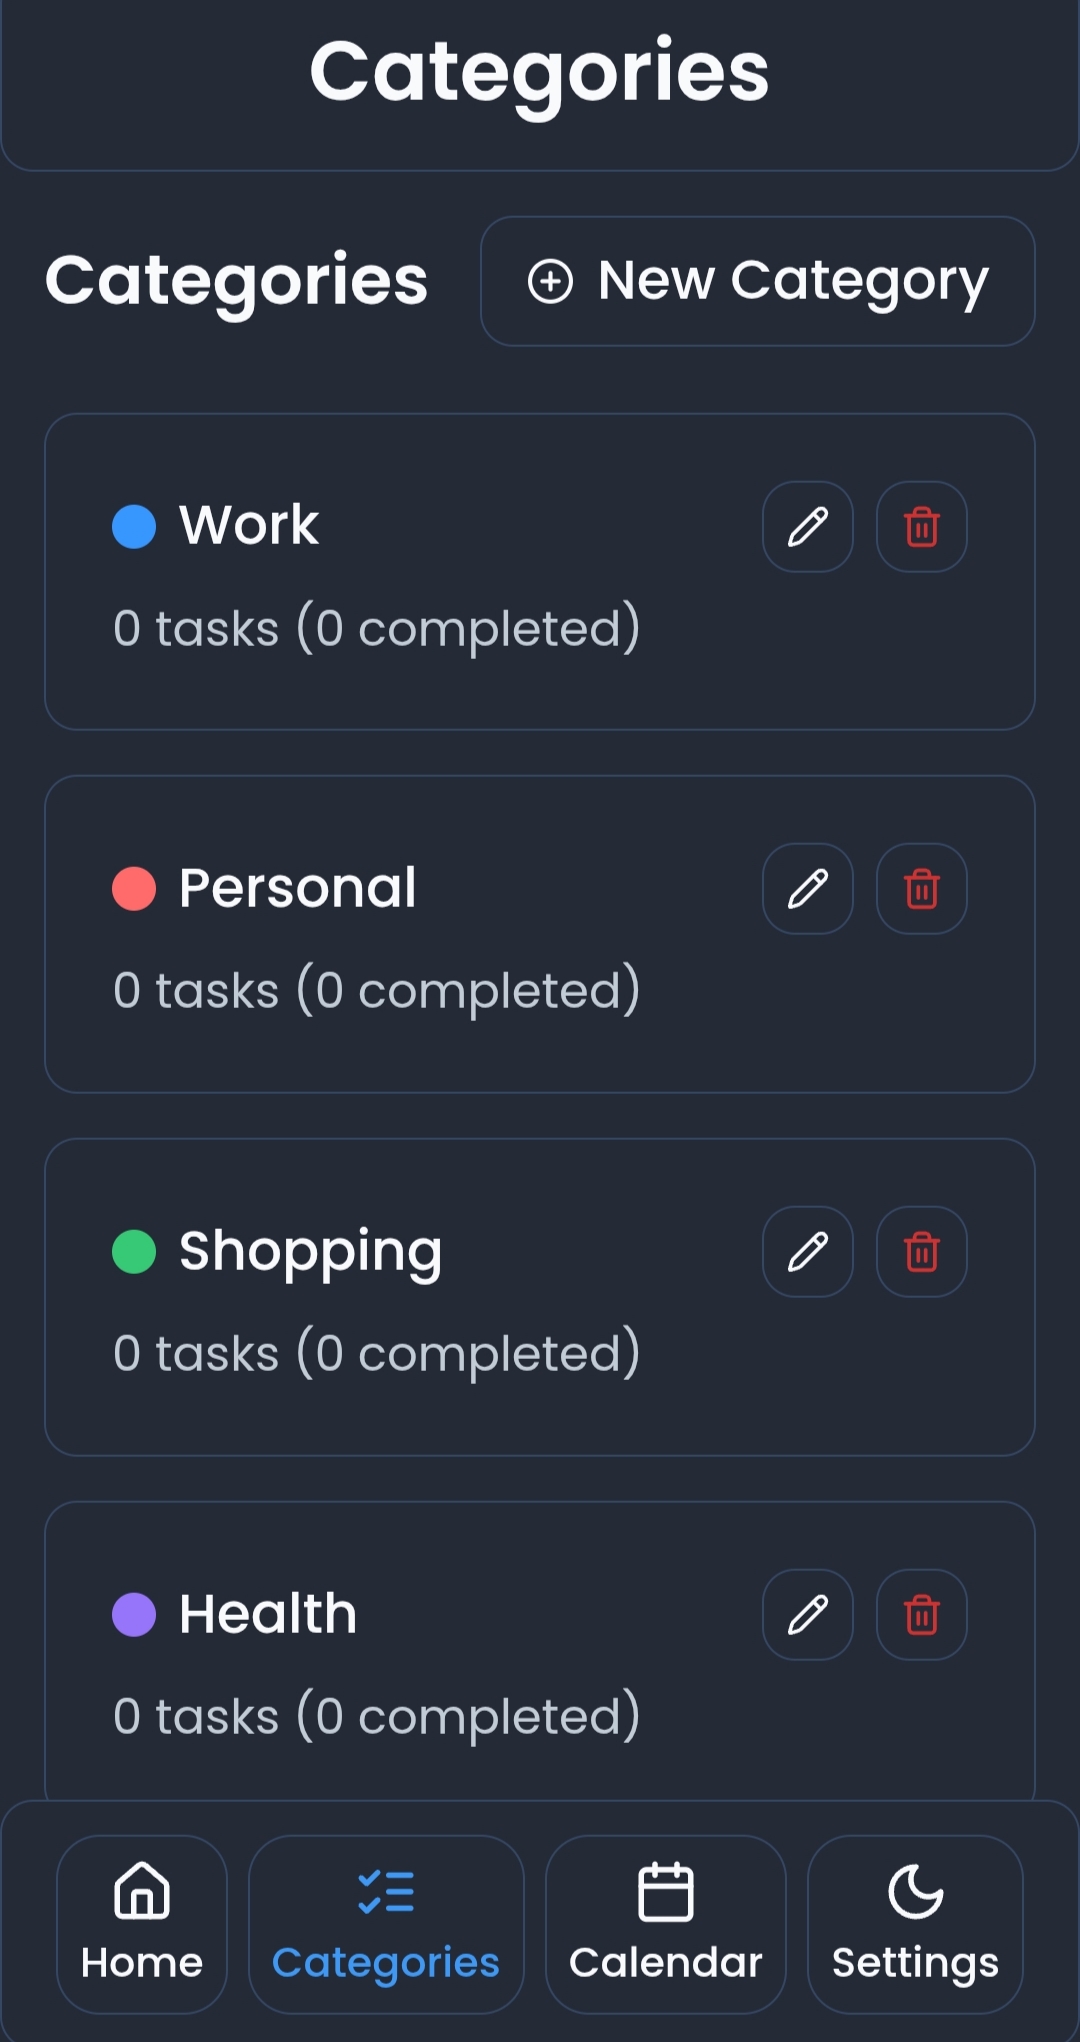
Task: Delete the Shopping category with the trash icon
Action: click(x=920, y=1251)
